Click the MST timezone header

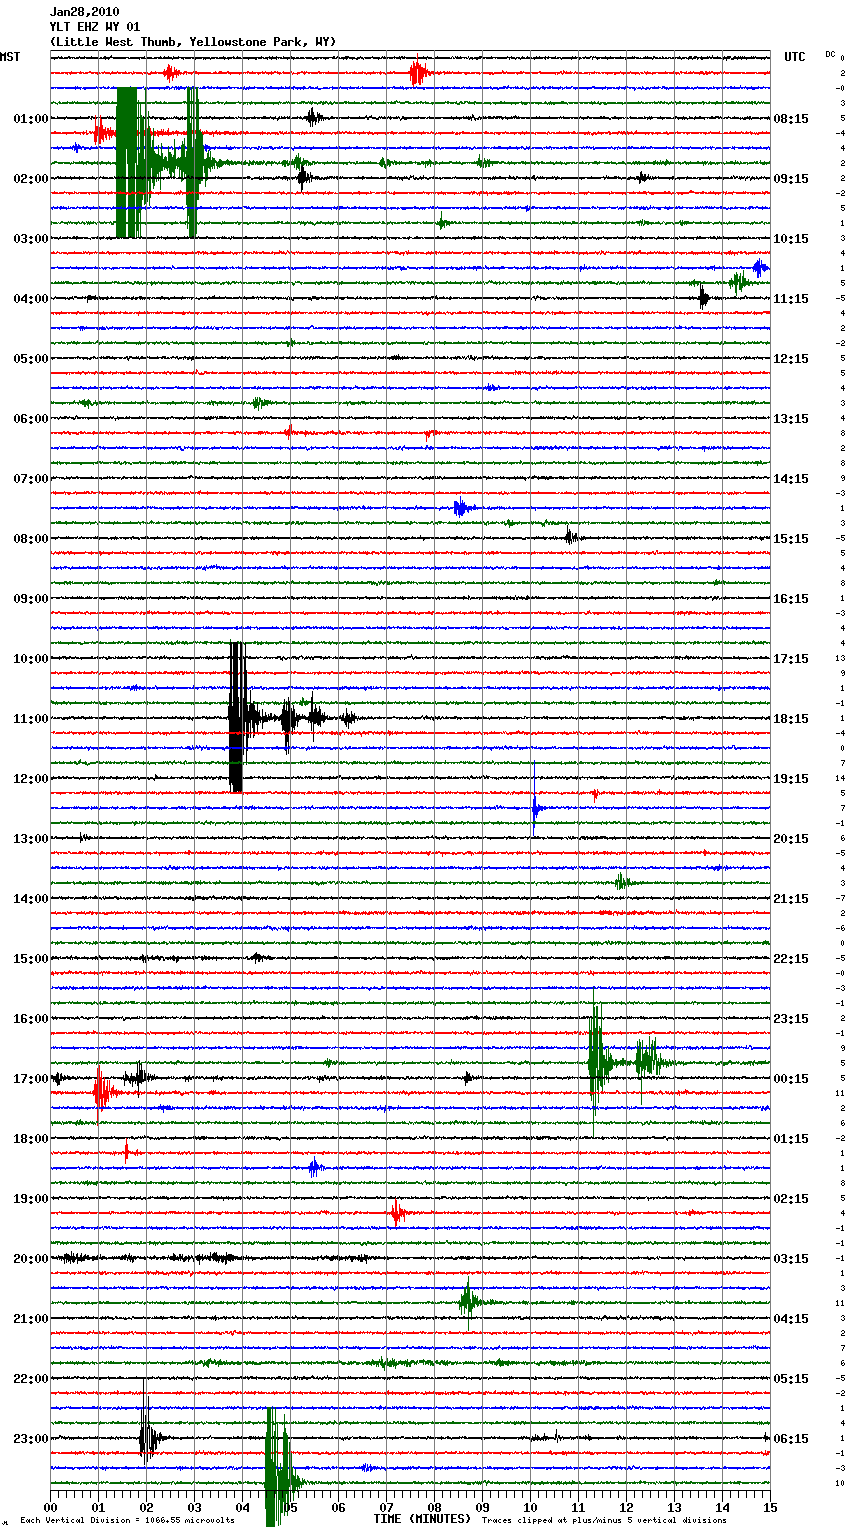[x=10, y=57]
